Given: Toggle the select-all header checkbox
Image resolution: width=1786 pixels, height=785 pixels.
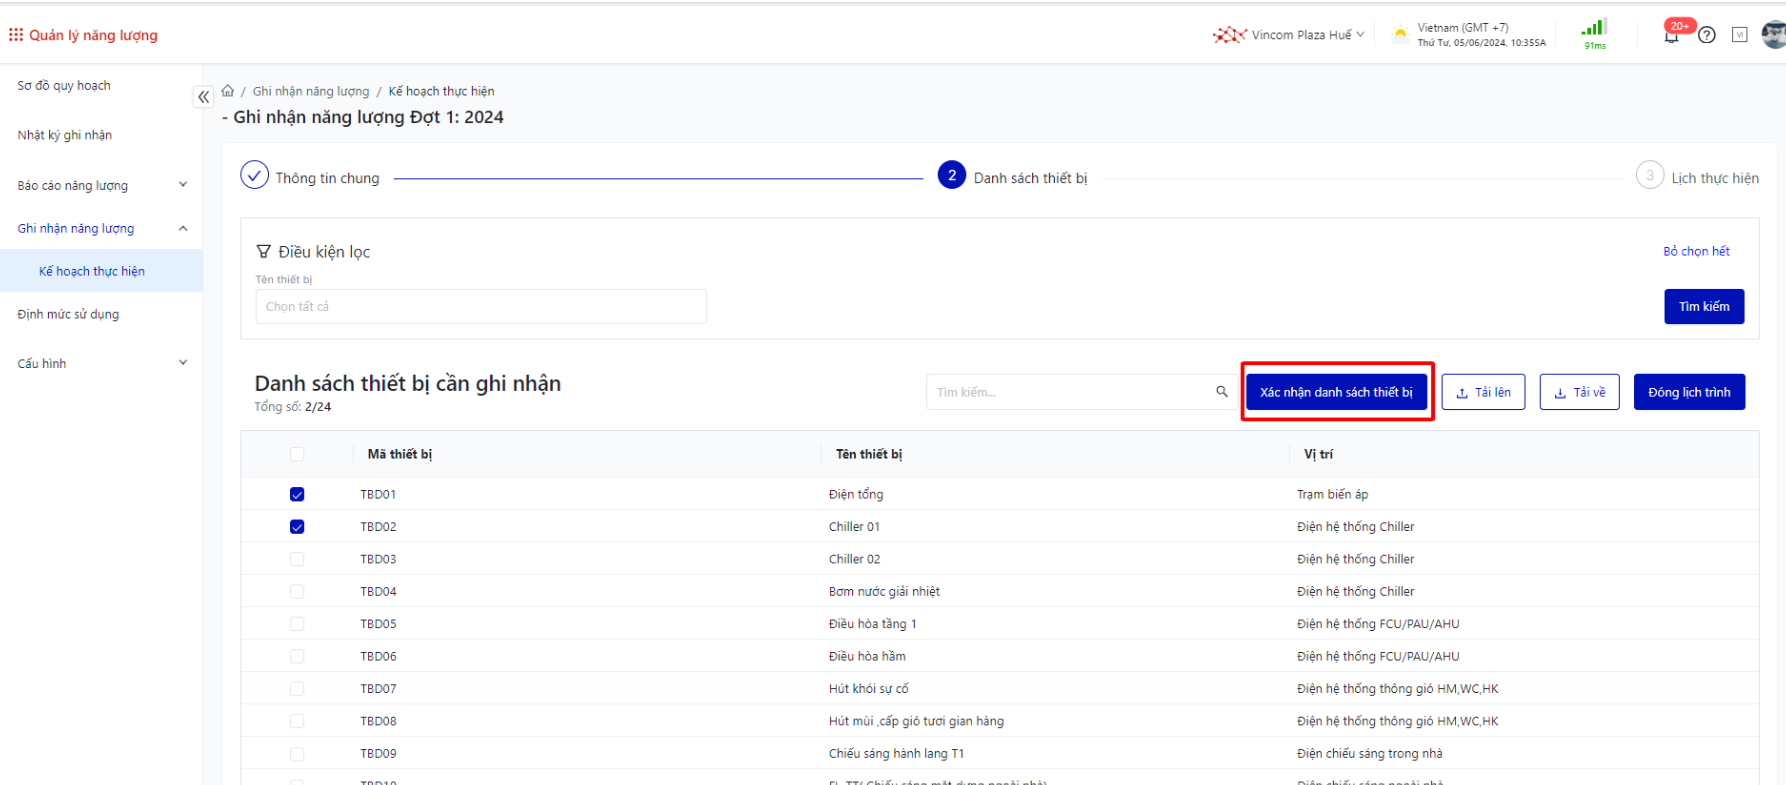Looking at the screenshot, I should point(297,454).
